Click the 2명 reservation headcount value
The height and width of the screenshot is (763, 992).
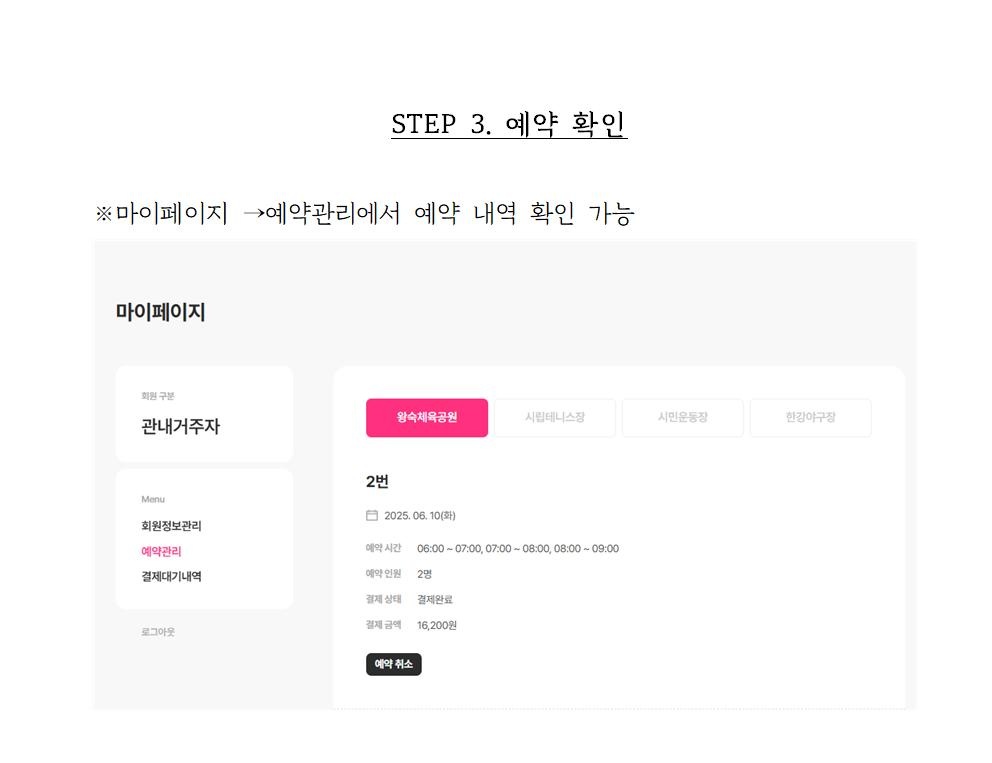pos(424,574)
